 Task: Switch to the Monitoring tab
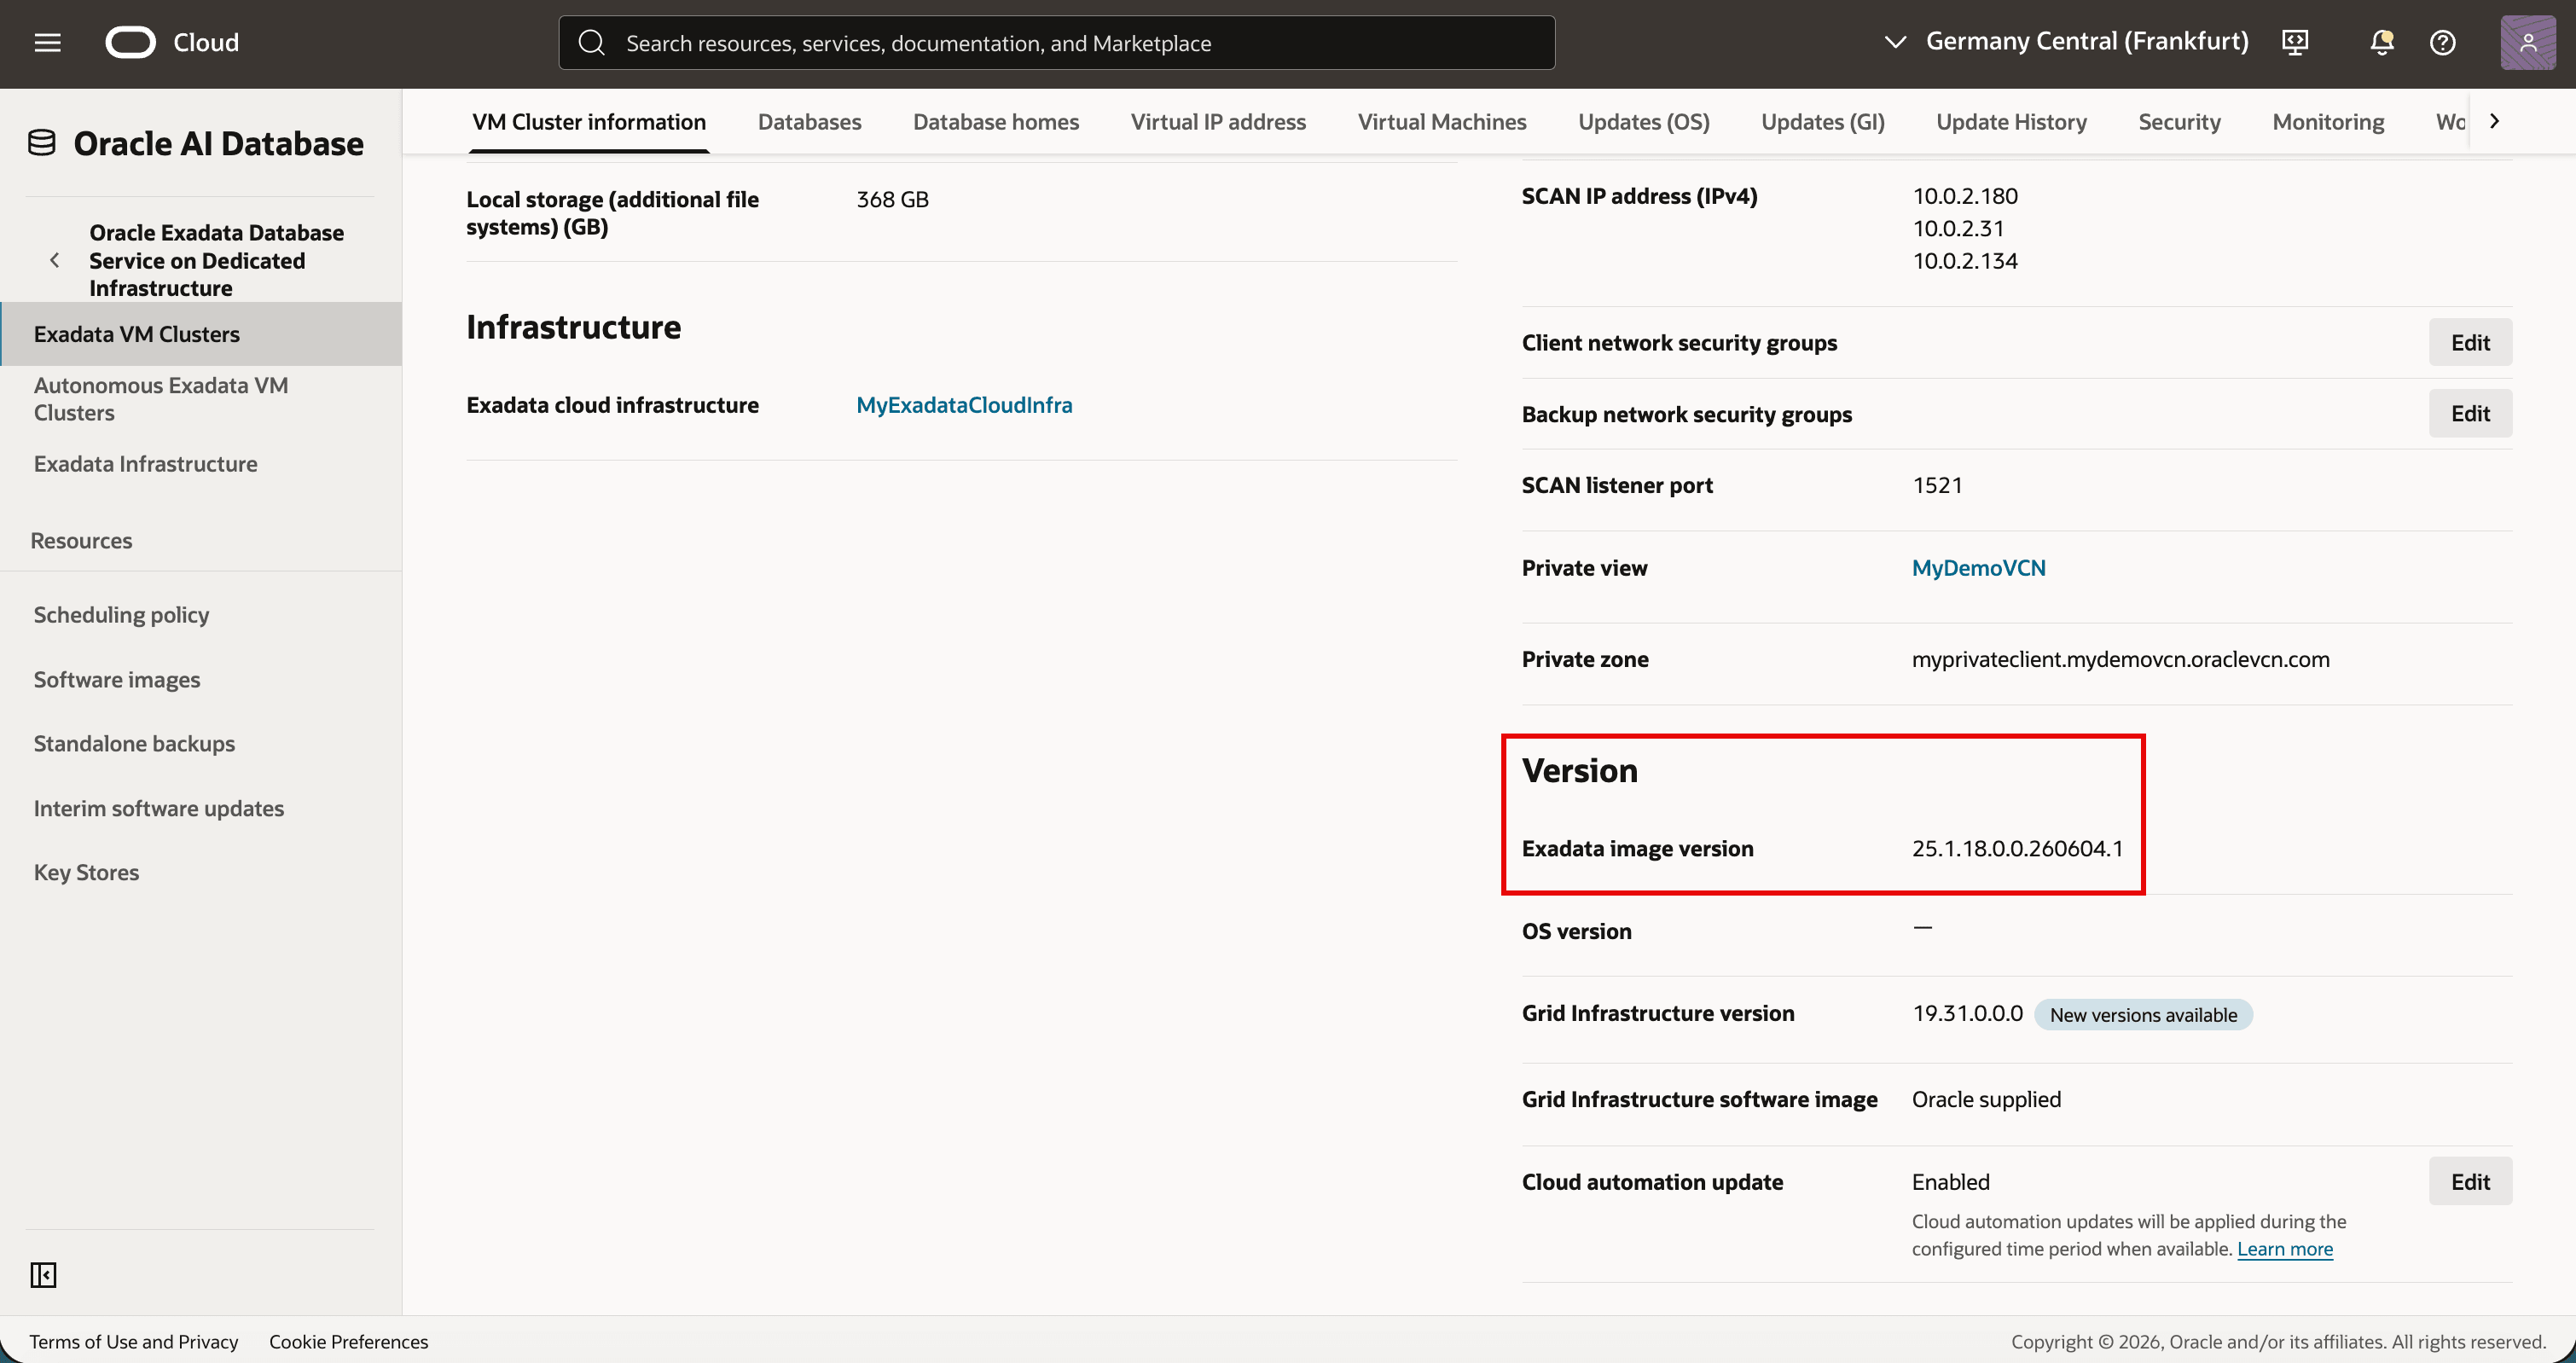[2328, 121]
